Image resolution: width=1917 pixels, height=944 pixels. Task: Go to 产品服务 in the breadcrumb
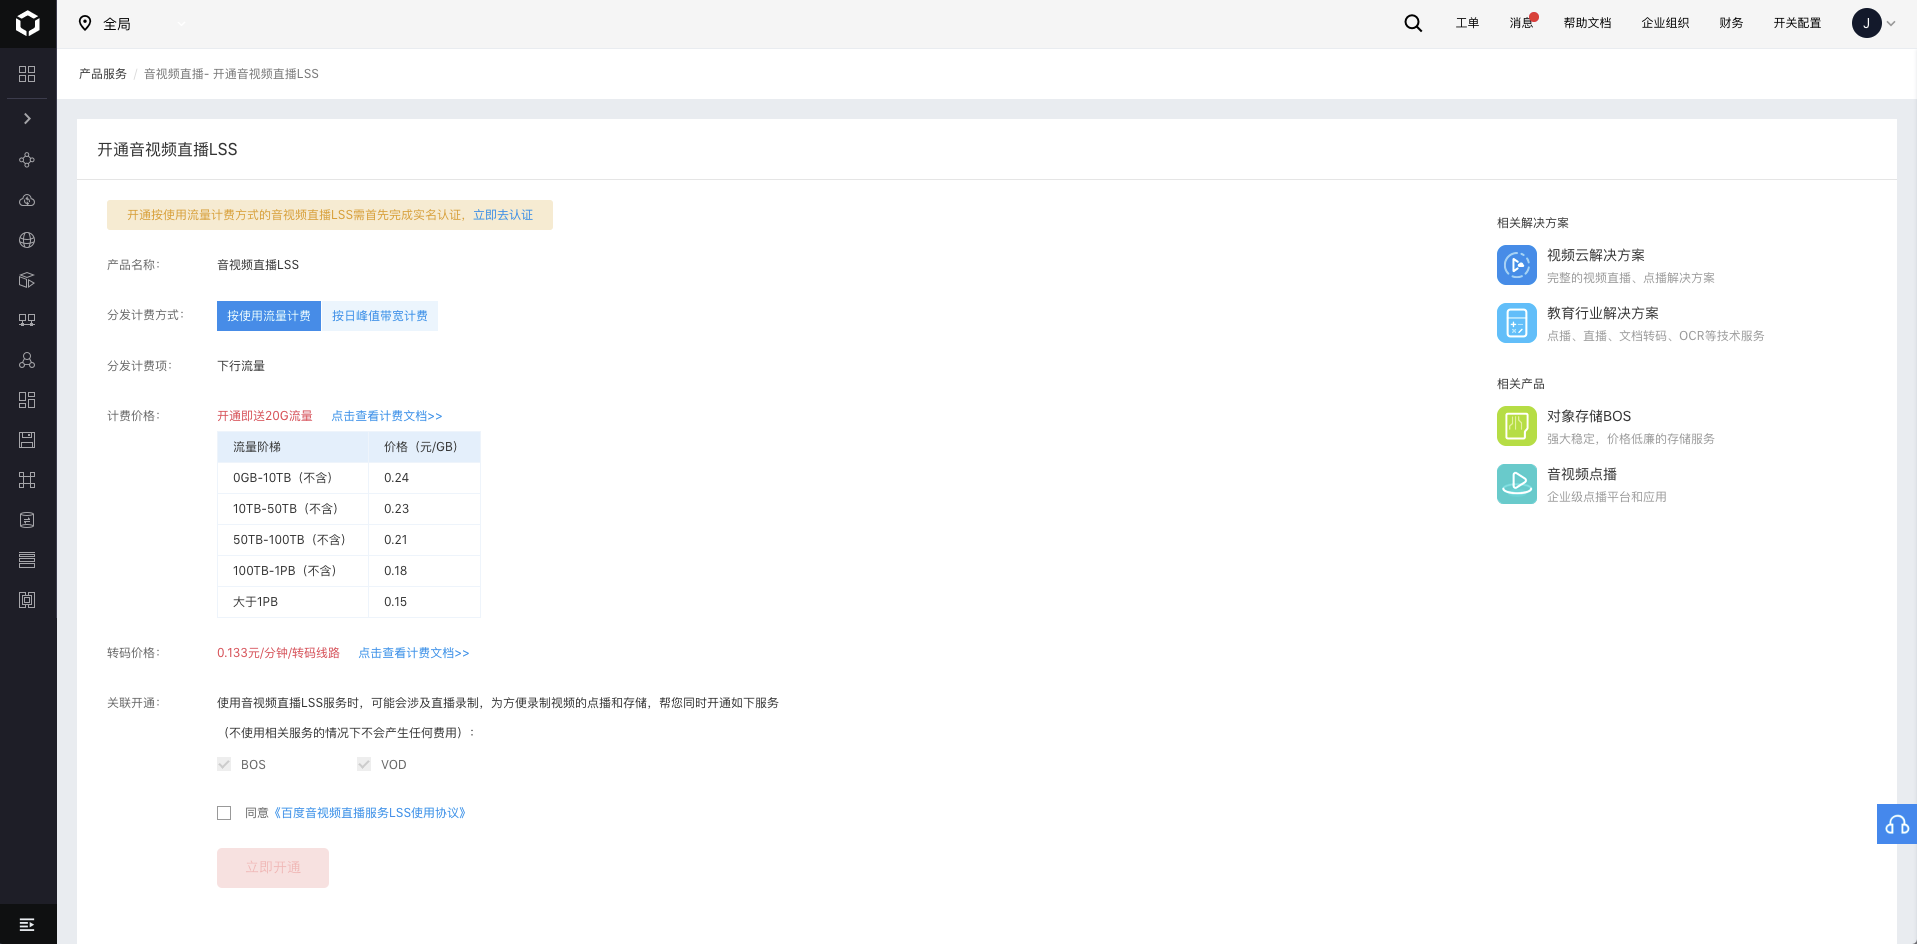(x=103, y=74)
